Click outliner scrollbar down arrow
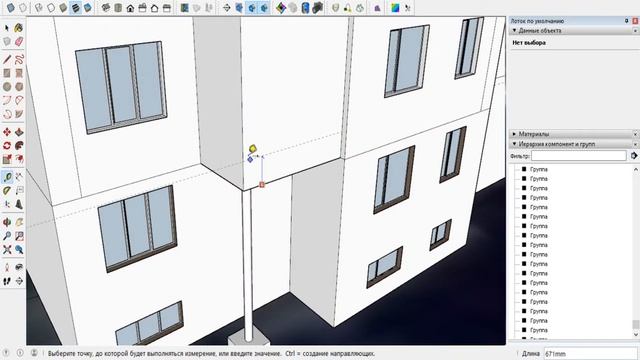The width and height of the screenshot is (640, 360). [636, 335]
